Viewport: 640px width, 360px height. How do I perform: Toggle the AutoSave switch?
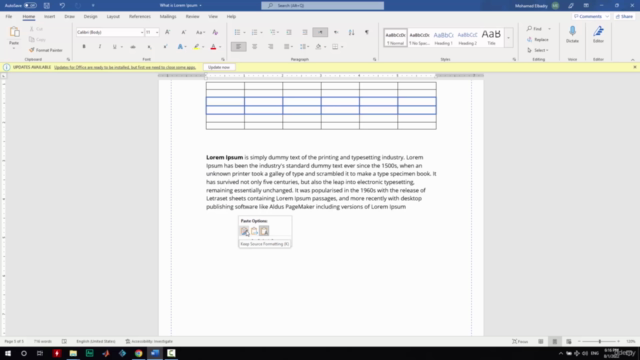pos(30,5)
